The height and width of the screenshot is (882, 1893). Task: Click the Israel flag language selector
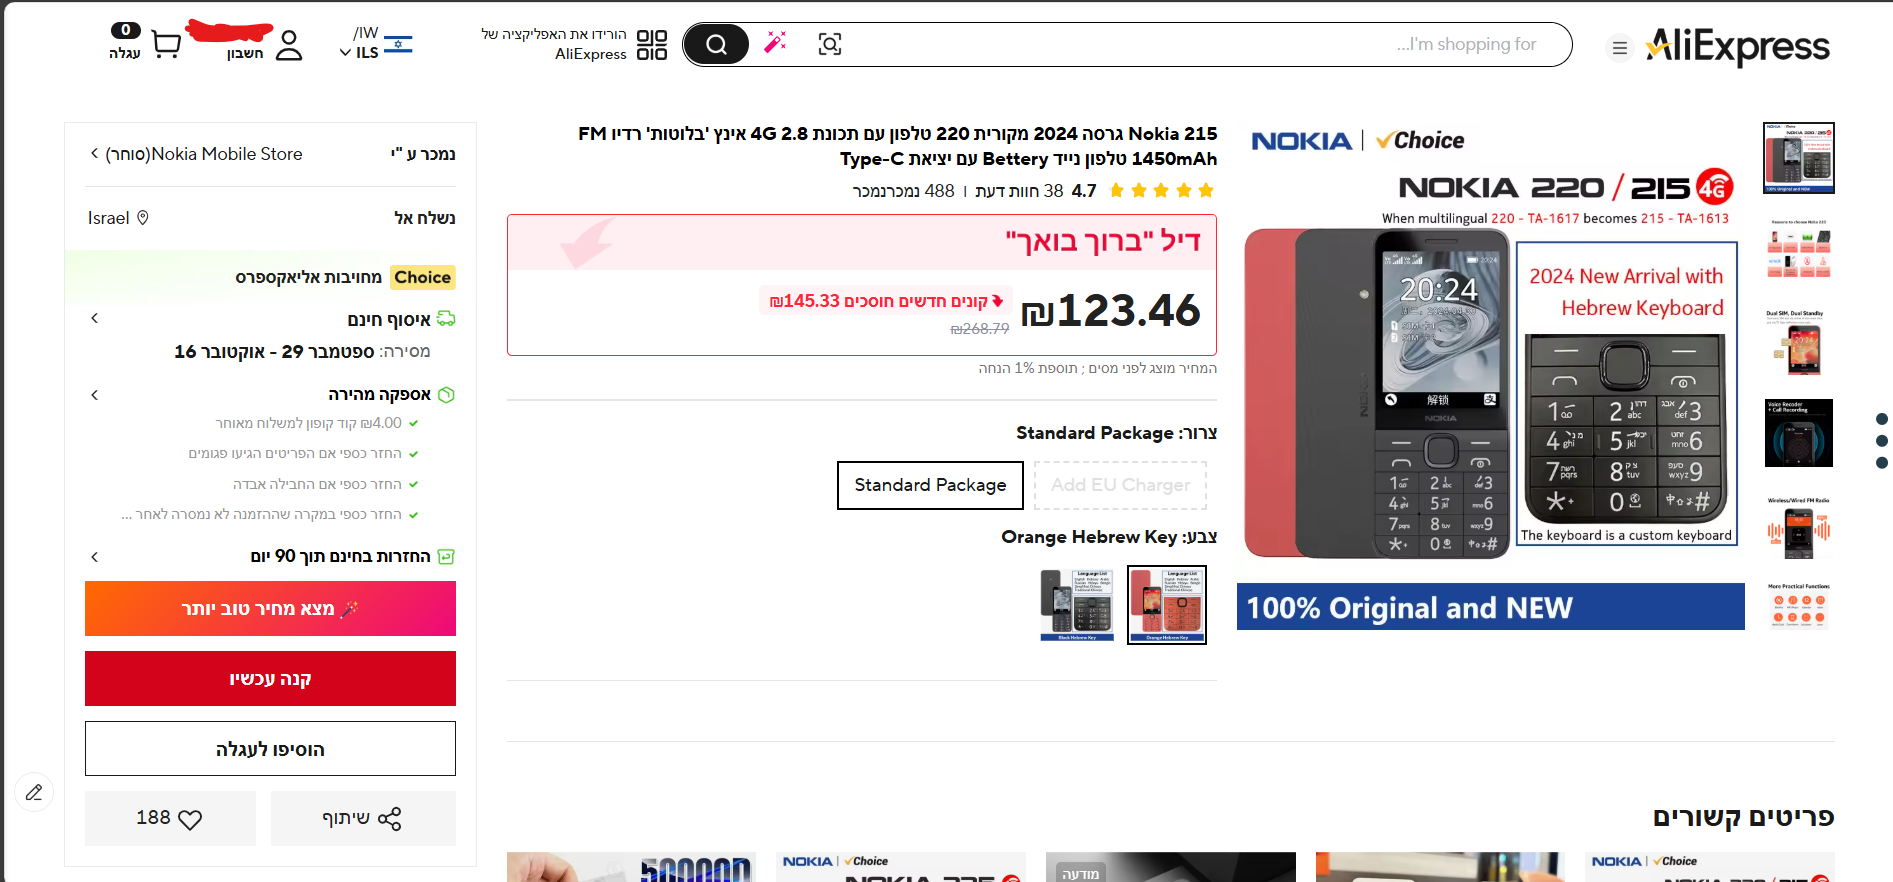[x=398, y=44]
